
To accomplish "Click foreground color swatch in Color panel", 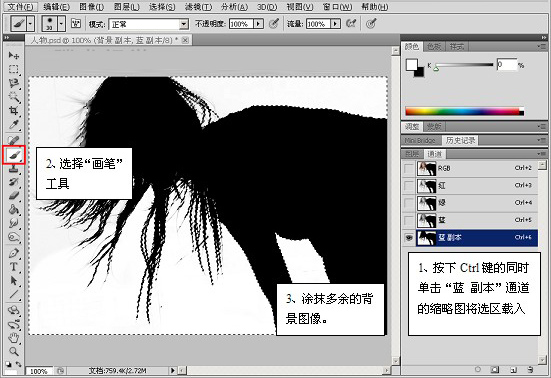I will click(x=411, y=65).
